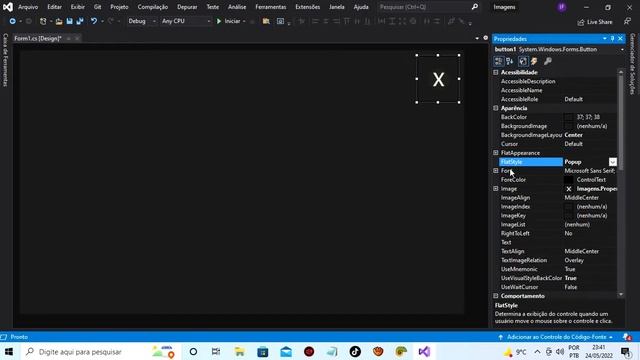This screenshot has width=640, height=360.
Task: Open the Any CPU platform dropdown
Action: [186, 21]
